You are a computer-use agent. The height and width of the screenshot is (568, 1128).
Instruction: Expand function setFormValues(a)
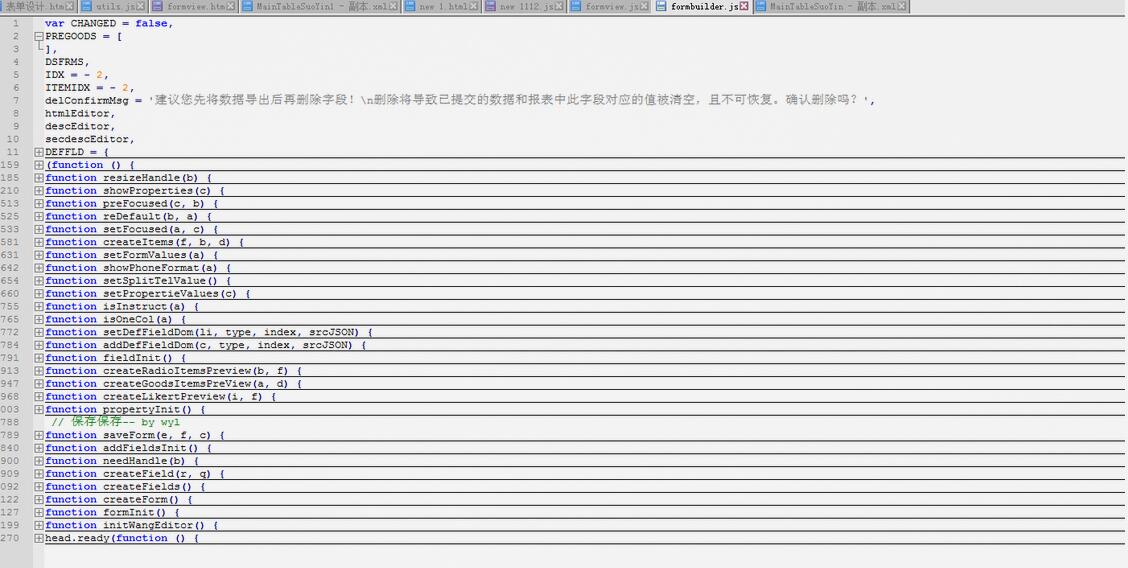coord(39,255)
